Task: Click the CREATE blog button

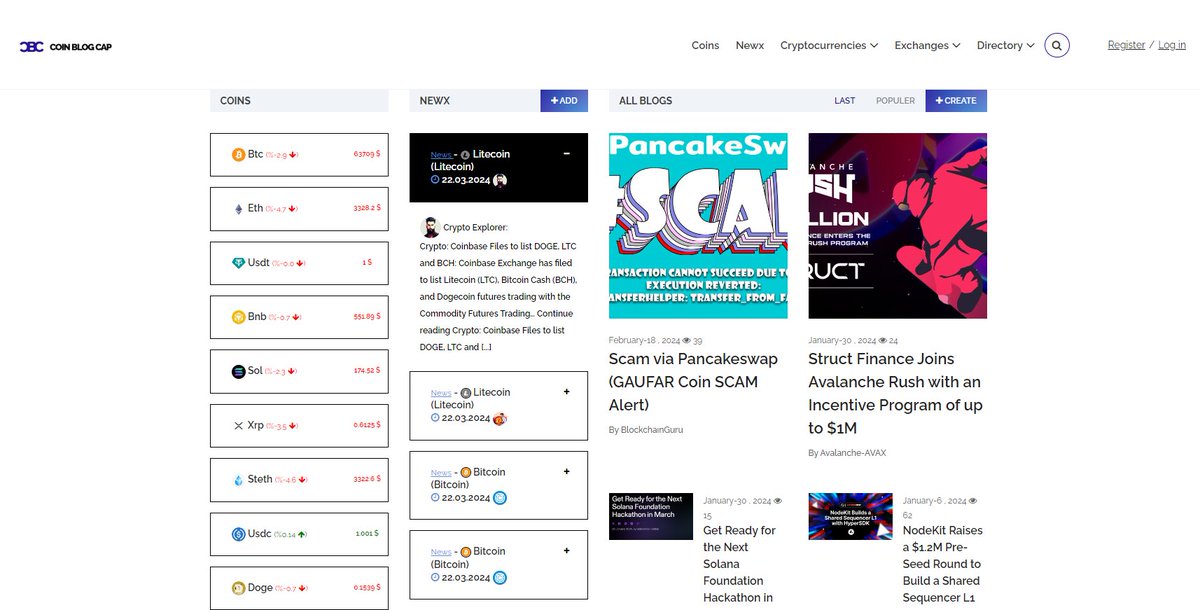Action: click(956, 101)
